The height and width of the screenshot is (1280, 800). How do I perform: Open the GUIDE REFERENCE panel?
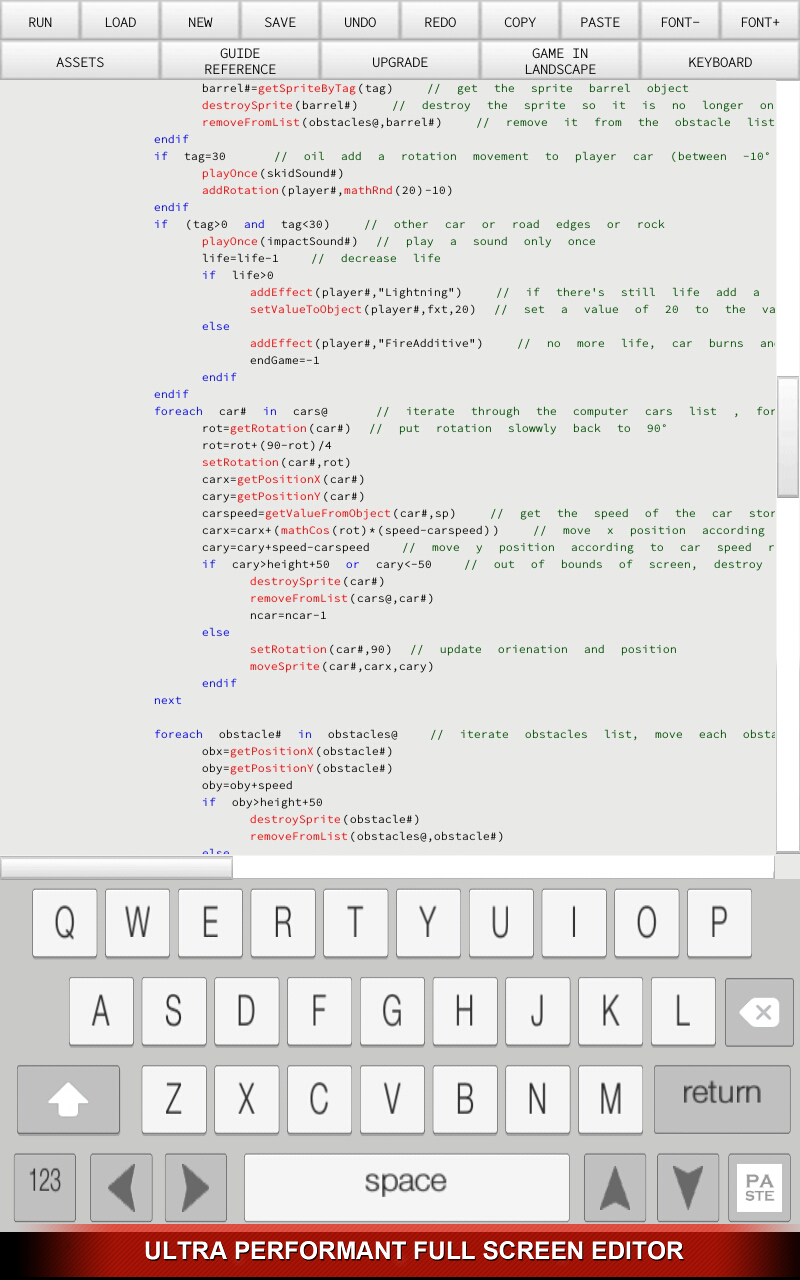(240, 61)
